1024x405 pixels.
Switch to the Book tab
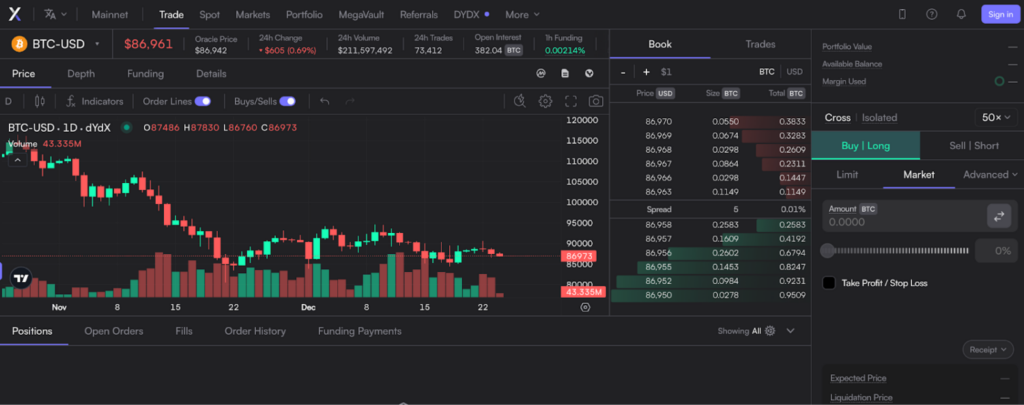coord(660,44)
